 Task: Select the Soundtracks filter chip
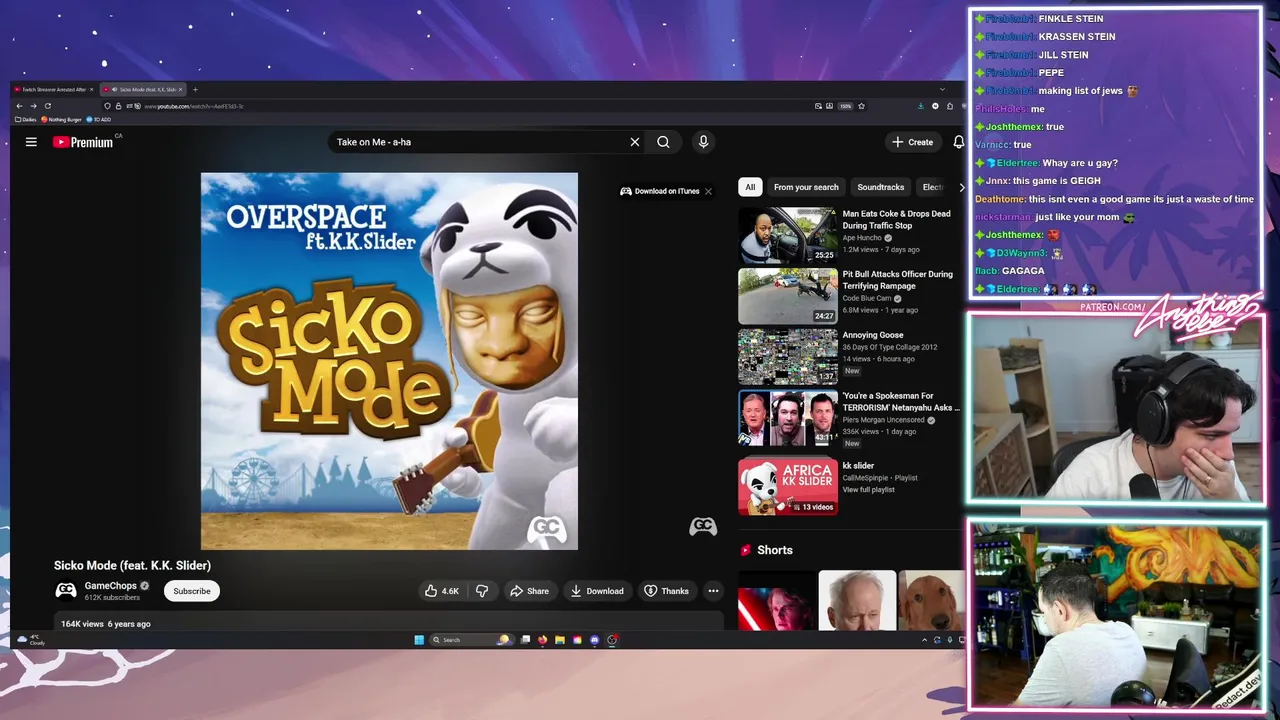click(x=881, y=187)
